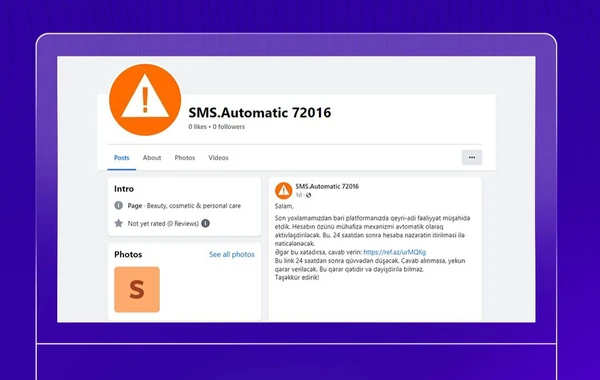Screen dimensions: 600x380
Task: Click the Not yet rated (0 Reviews) text
Action: (x=163, y=223)
